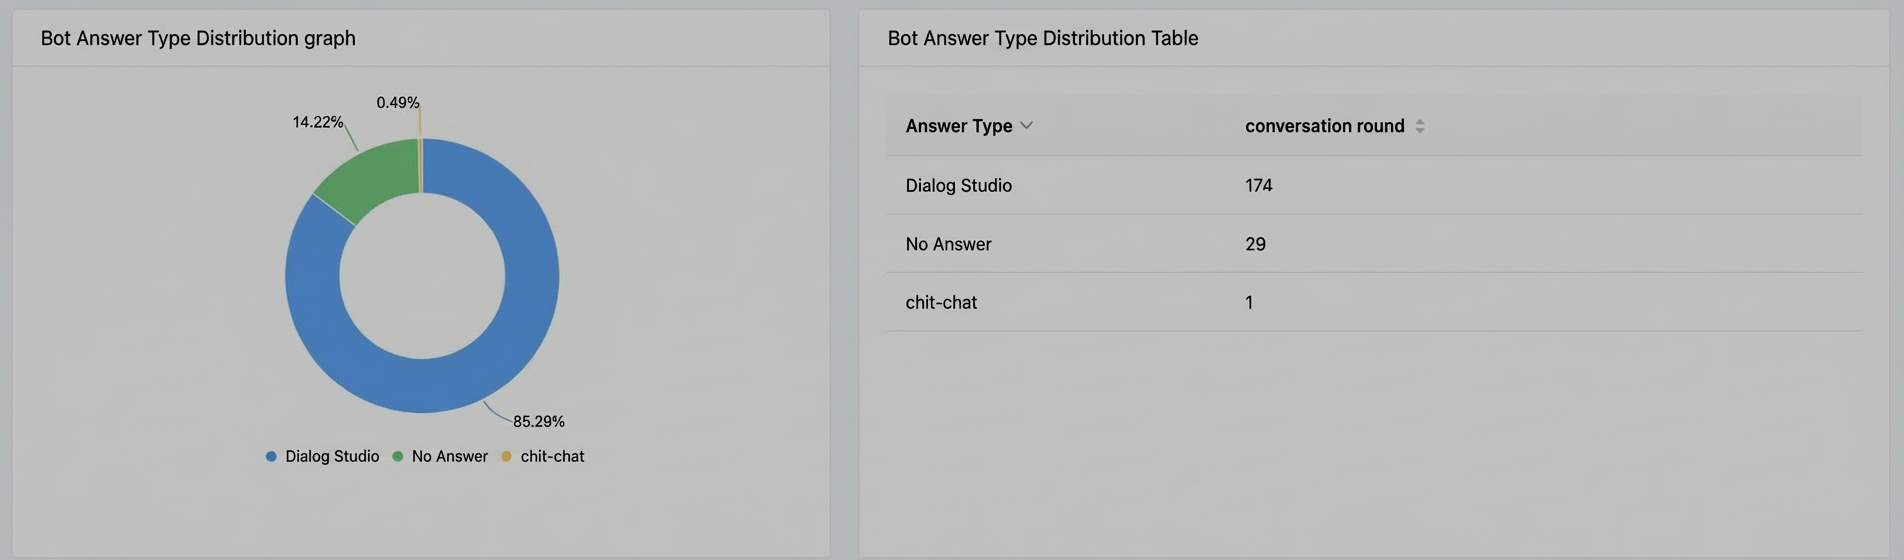Select the chit-chat table row
Viewport: 1904px width, 560px height.
coord(1374,302)
